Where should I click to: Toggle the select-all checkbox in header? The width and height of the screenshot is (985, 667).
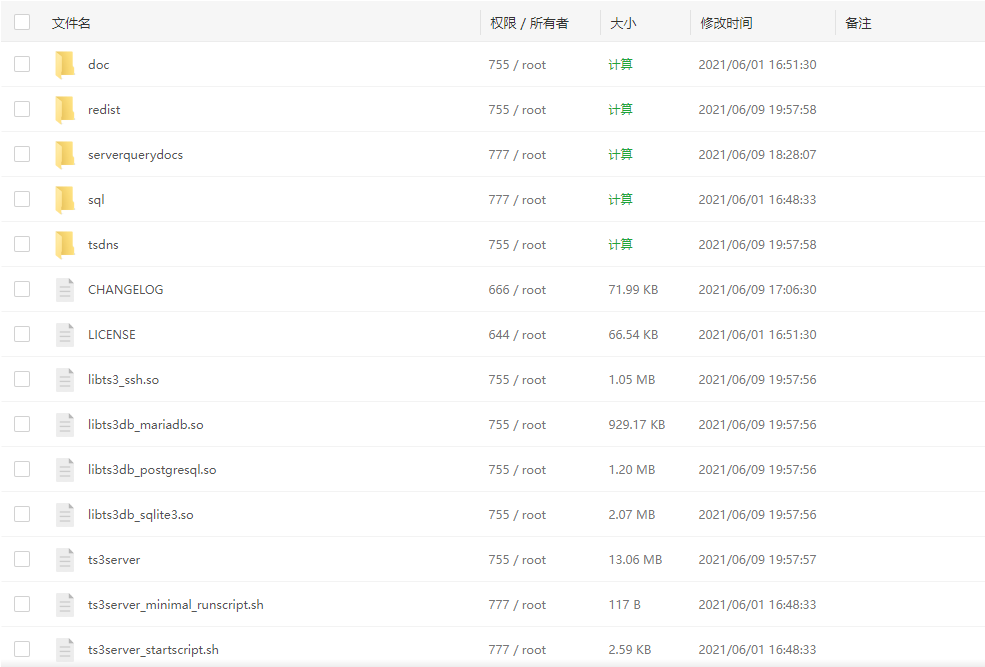(22, 22)
